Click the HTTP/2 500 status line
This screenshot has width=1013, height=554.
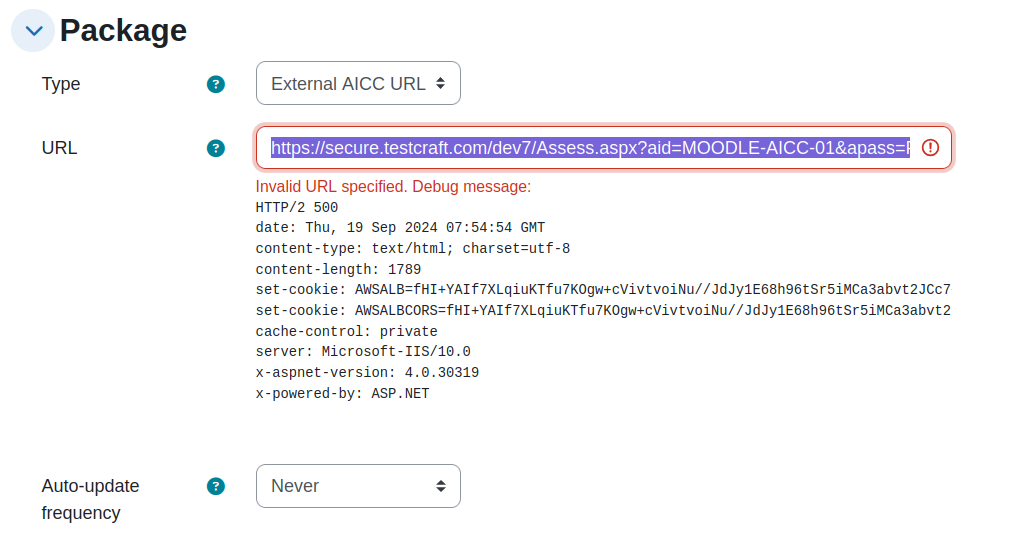tap(297, 207)
